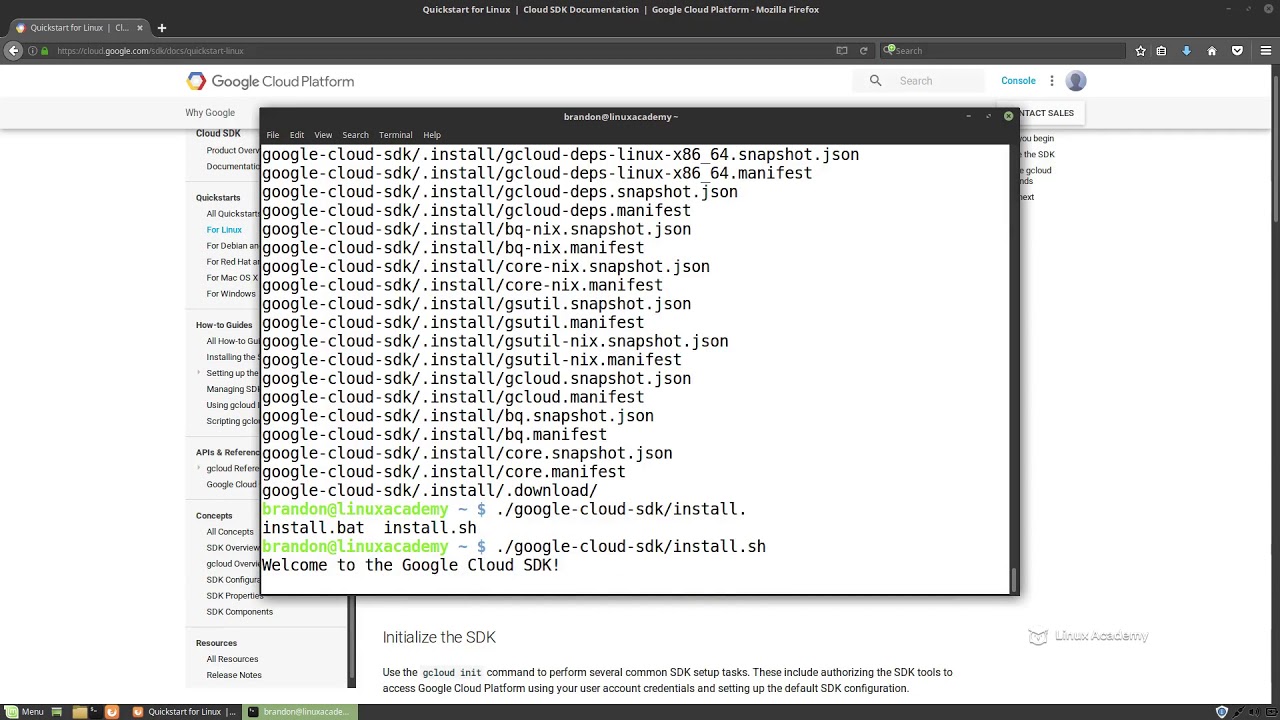
Task: Open the terminal Search menu
Action: 355,135
